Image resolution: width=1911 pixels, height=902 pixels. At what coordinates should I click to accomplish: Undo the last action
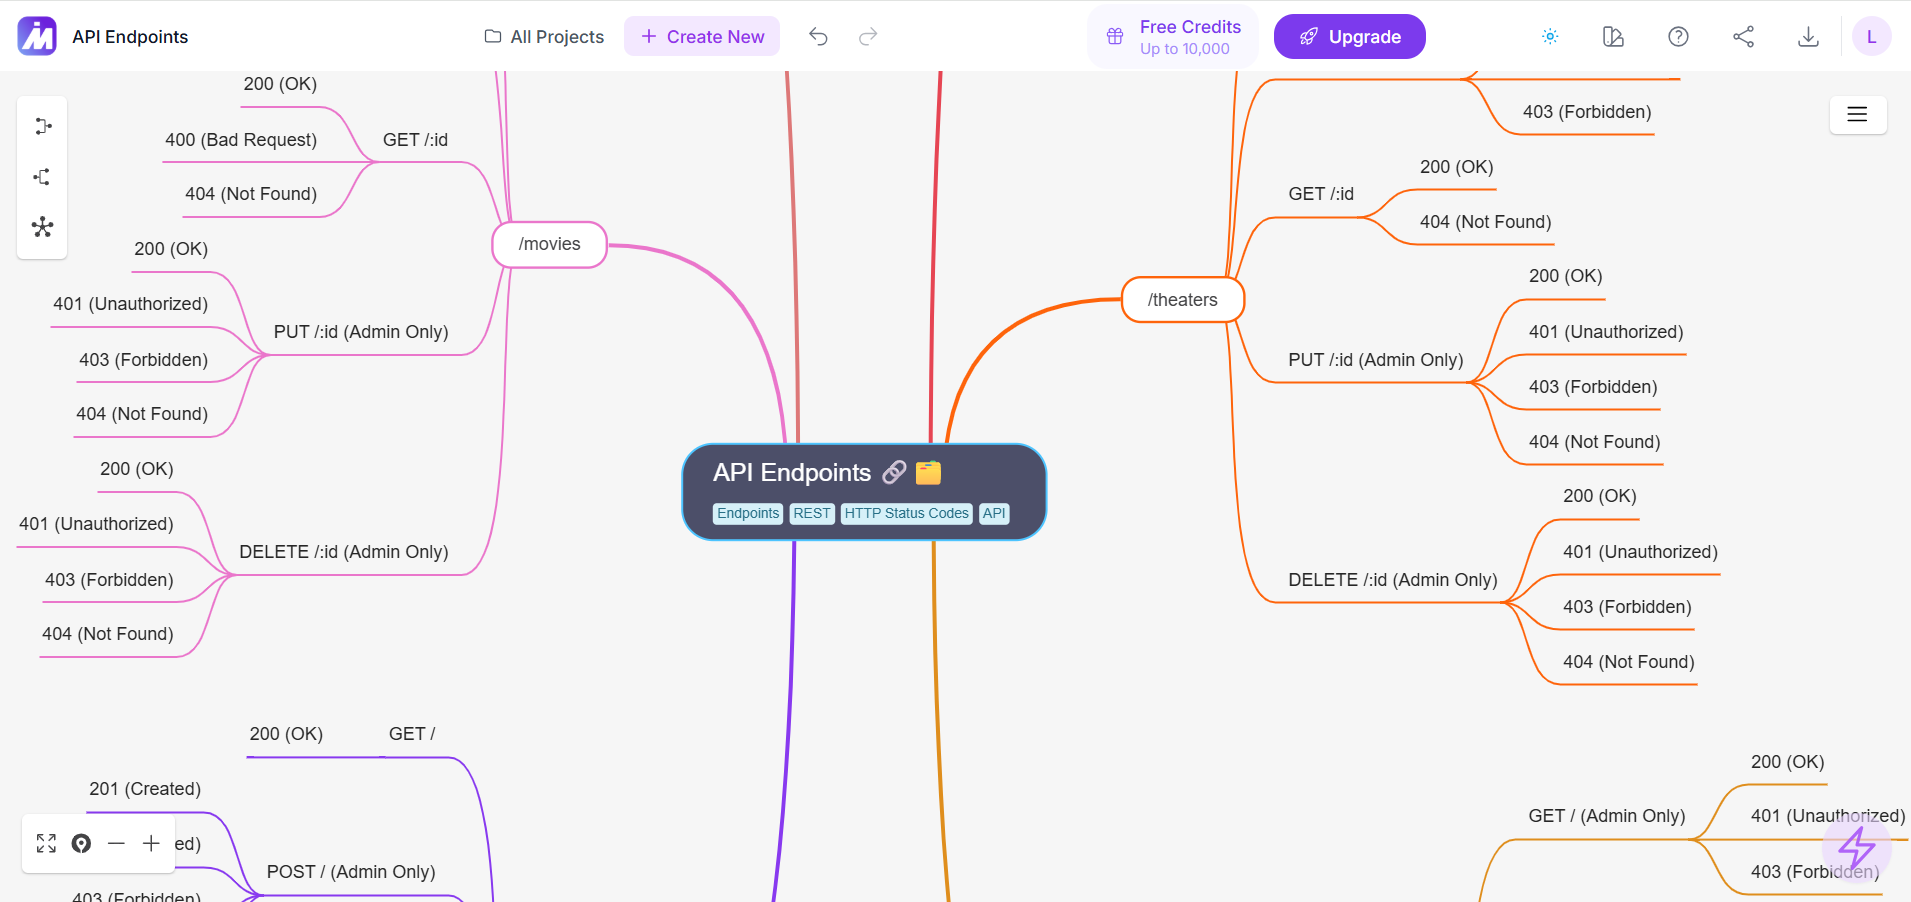pos(818,37)
